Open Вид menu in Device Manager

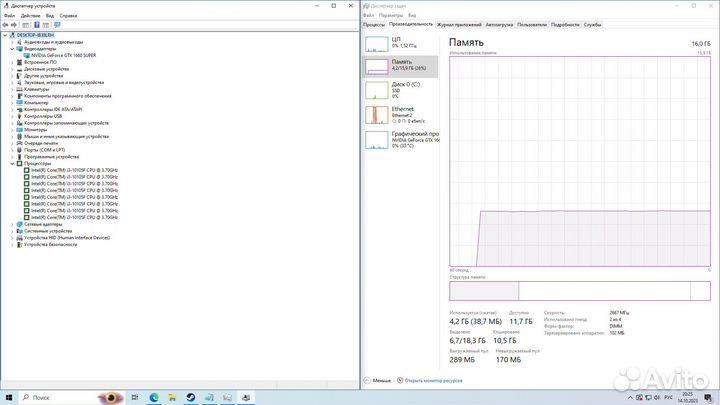pos(50,16)
